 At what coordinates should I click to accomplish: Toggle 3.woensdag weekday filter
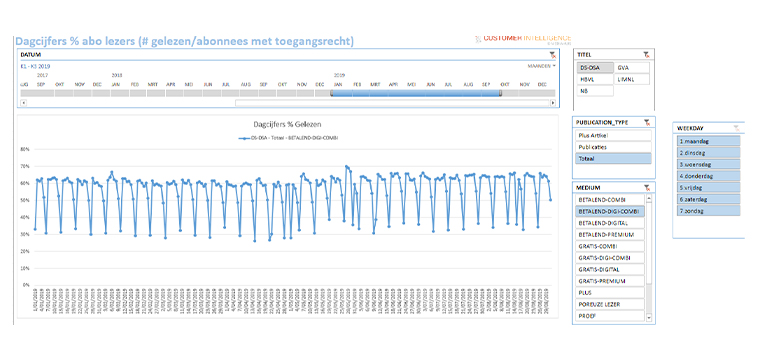[708, 164]
